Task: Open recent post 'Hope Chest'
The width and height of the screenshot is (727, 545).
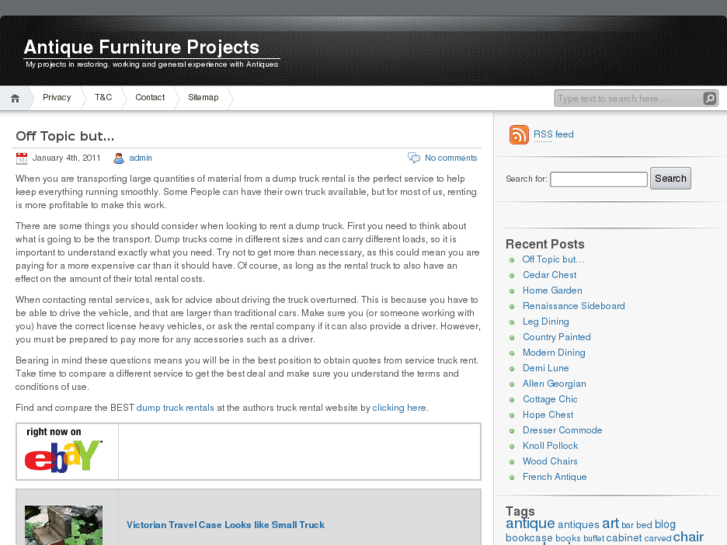Action: [x=548, y=415]
